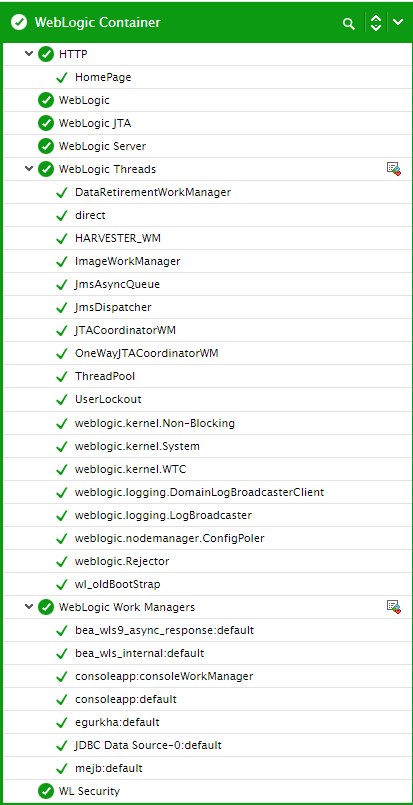The width and height of the screenshot is (413, 805).
Task: Click the check mark beside DataRetirementWorkManager
Action: tap(62, 193)
